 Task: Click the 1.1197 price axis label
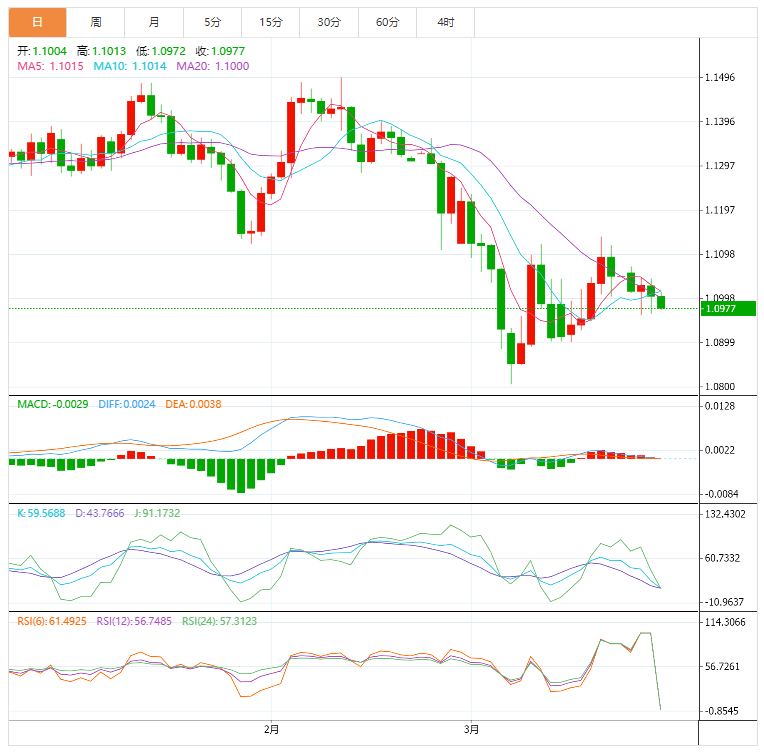pos(720,210)
